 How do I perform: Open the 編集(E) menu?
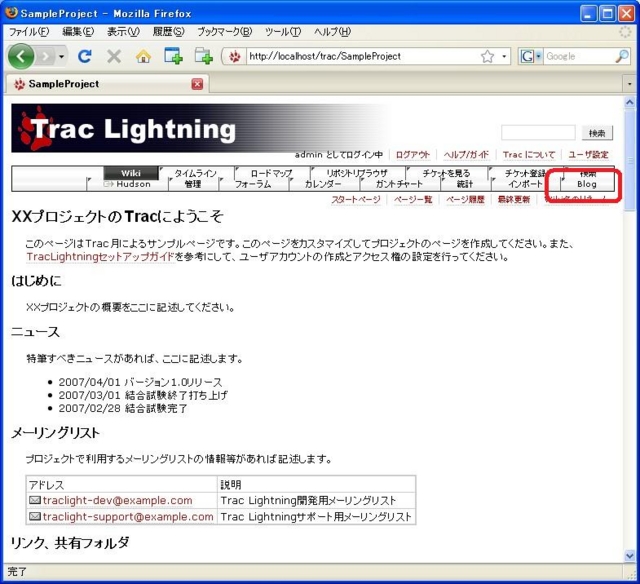pos(78,31)
